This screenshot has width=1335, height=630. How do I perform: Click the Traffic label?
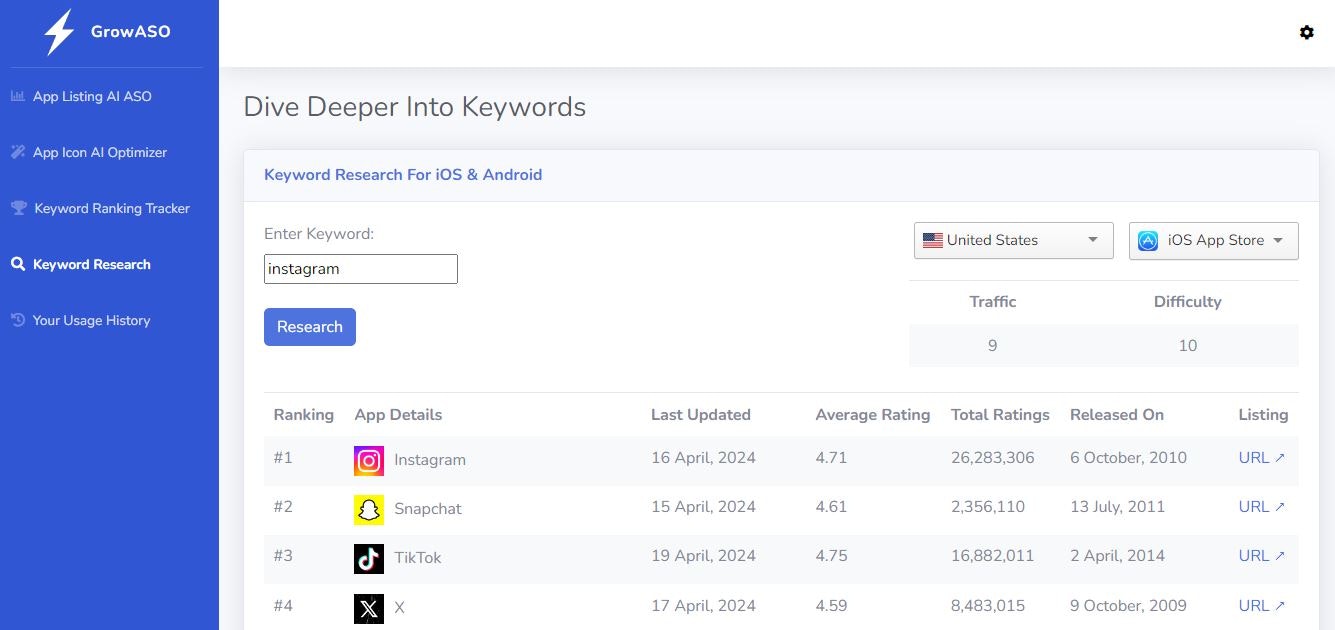click(993, 301)
